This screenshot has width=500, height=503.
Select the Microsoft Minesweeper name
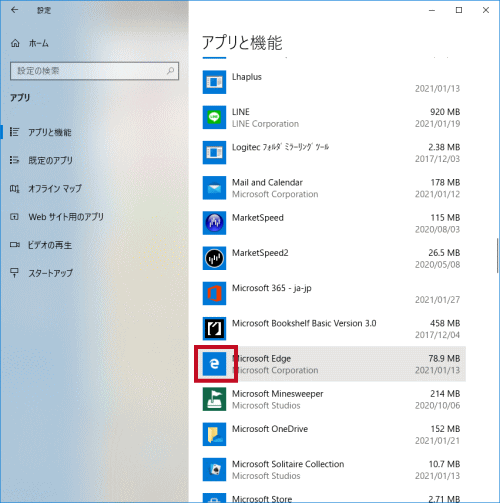[x=278, y=394]
